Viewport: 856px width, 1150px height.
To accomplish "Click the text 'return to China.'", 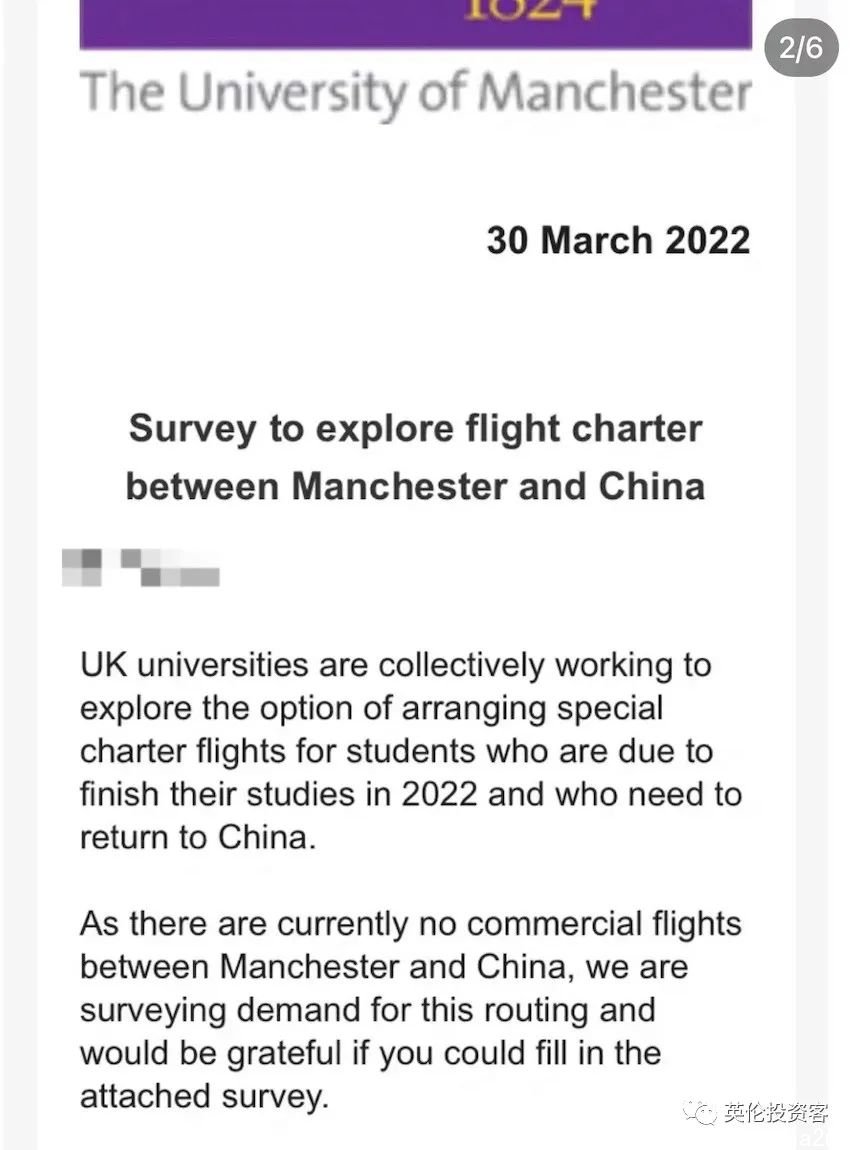I will 198,837.
